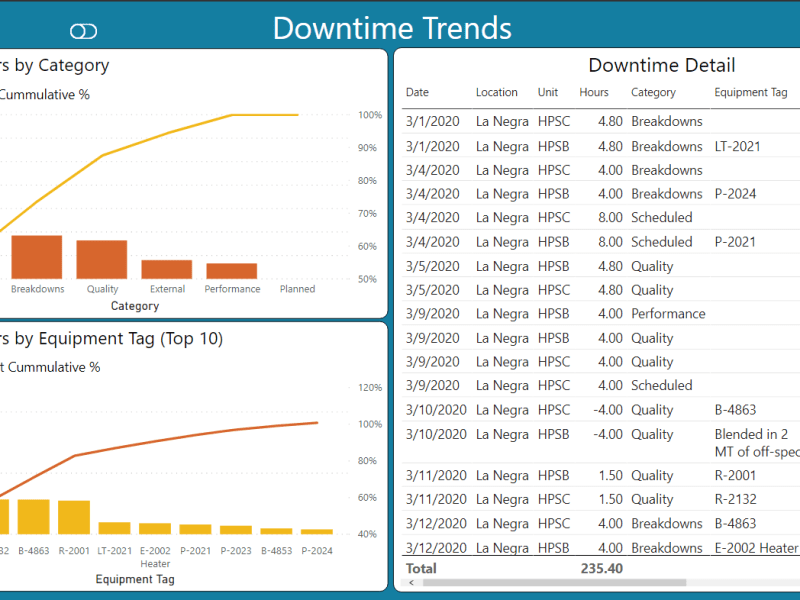Image resolution: width=800 pixels, height=600 pixels.
Task: Click the P-2024 equipment bar
Action: click(317, 532)
